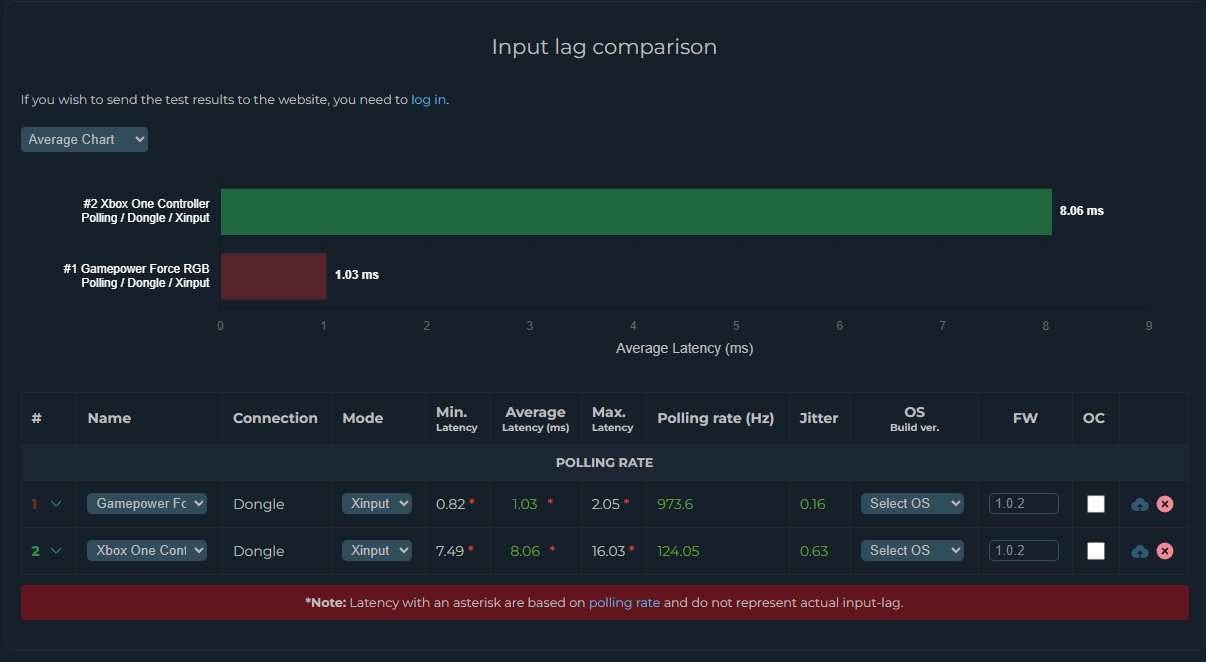Click the green Xbox One Controller chart bar

[x=636, y=212]
